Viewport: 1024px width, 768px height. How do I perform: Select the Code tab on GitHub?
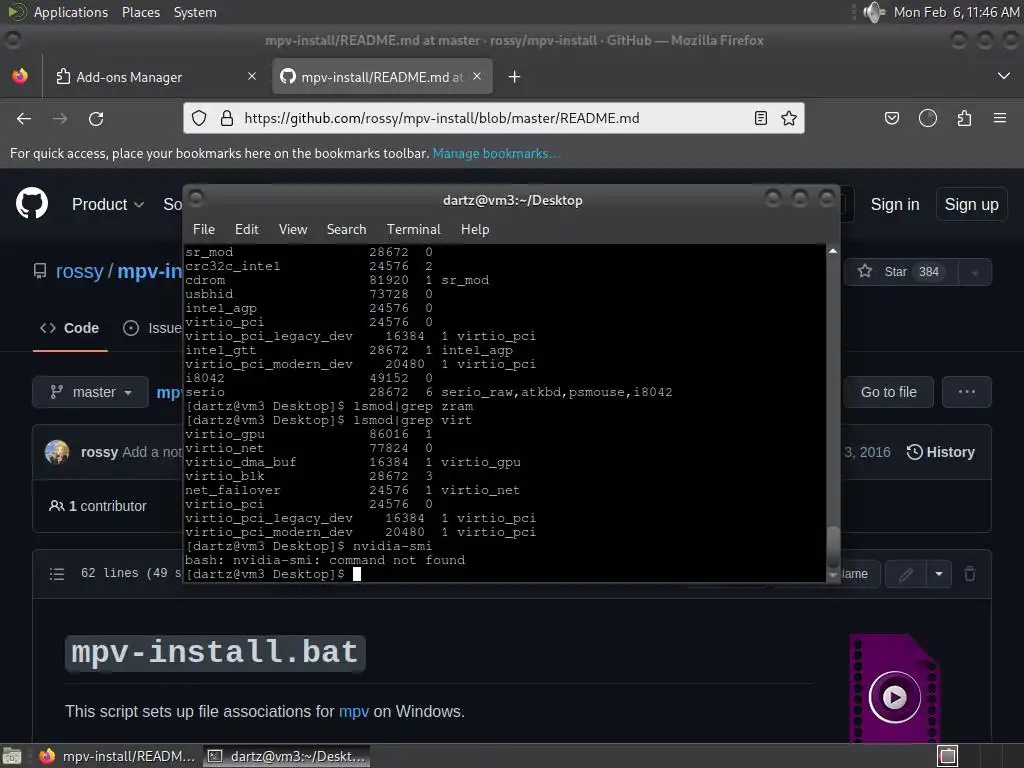click(70, 328)
